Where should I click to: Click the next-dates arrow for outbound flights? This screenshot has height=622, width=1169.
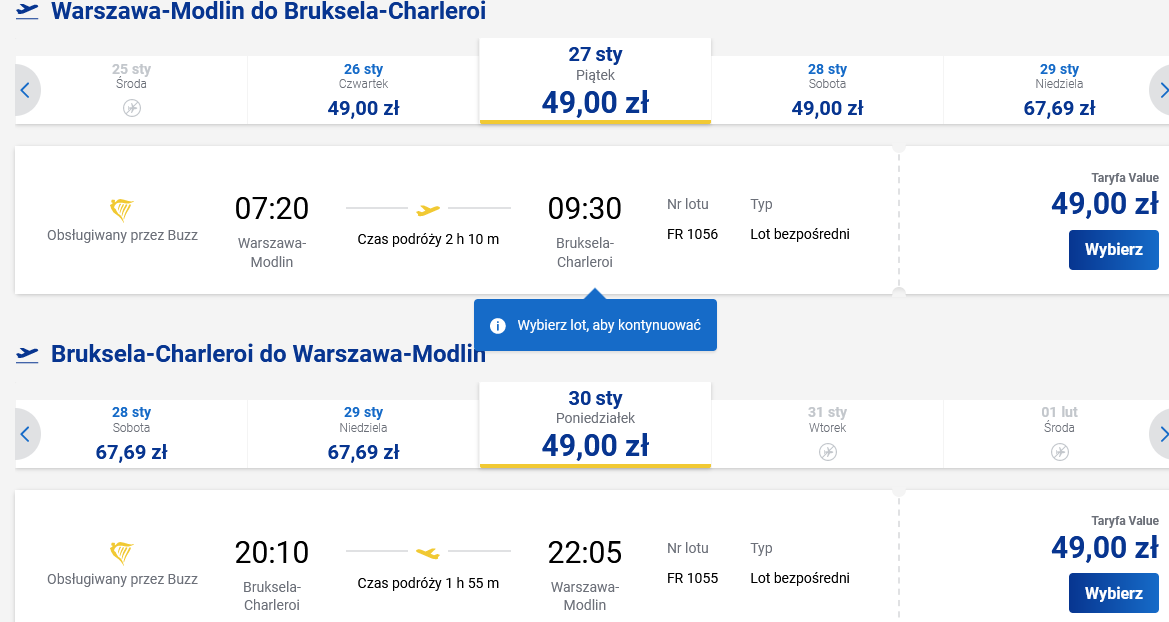point(1160,90)
